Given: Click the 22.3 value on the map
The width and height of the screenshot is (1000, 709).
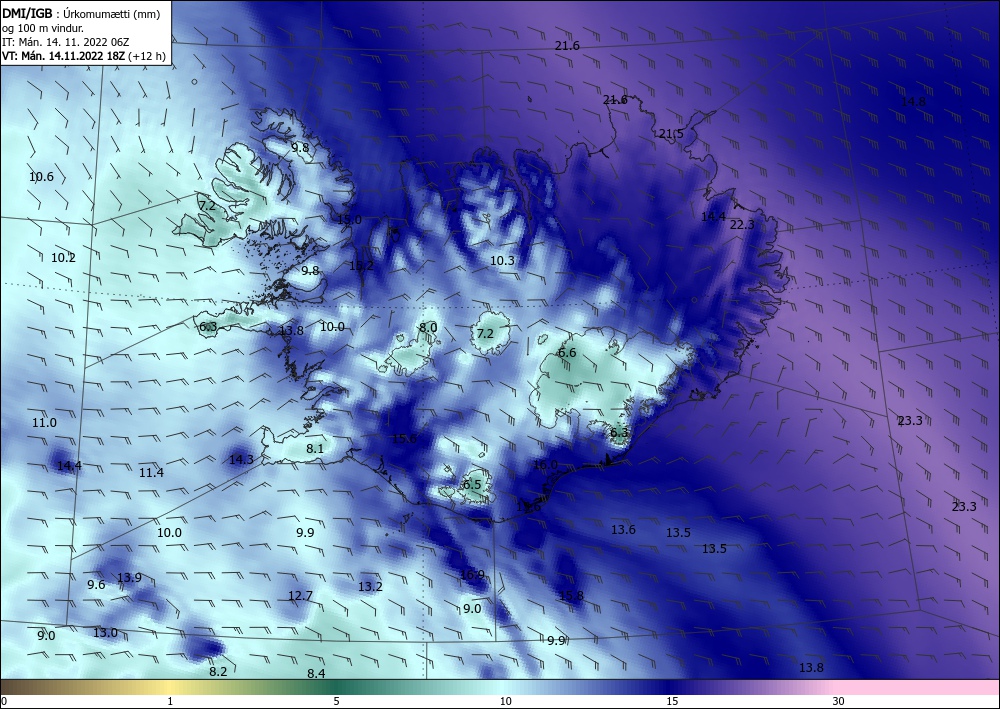Looking at the screenshot, I should [742, 224].
